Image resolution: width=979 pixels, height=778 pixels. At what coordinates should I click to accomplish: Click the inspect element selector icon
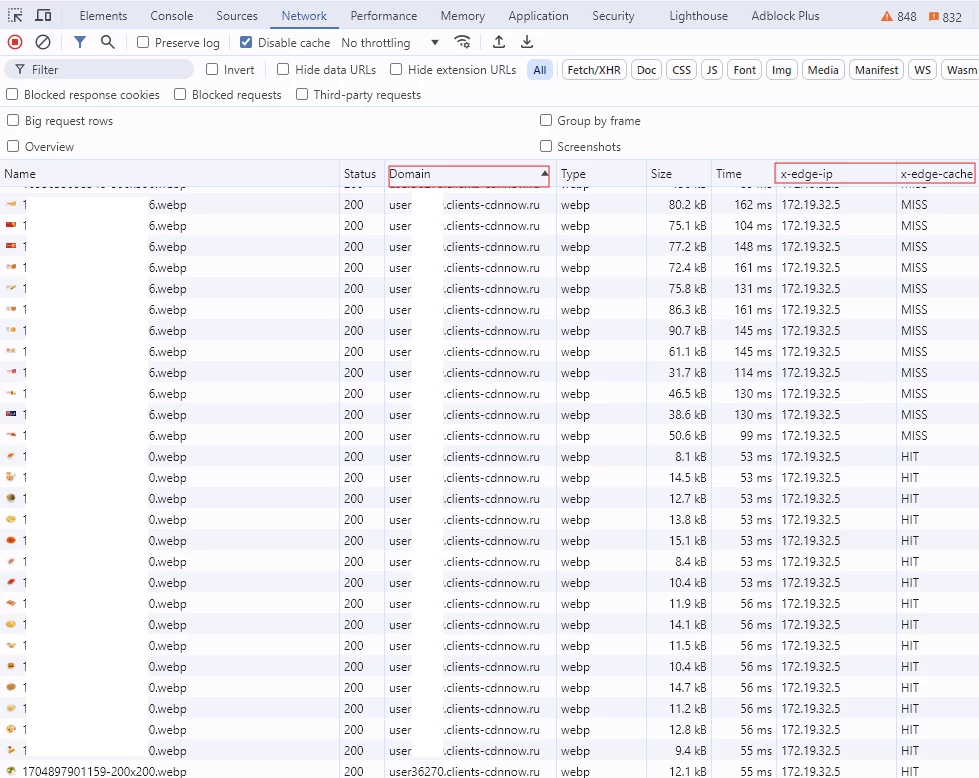pos(15,16)
